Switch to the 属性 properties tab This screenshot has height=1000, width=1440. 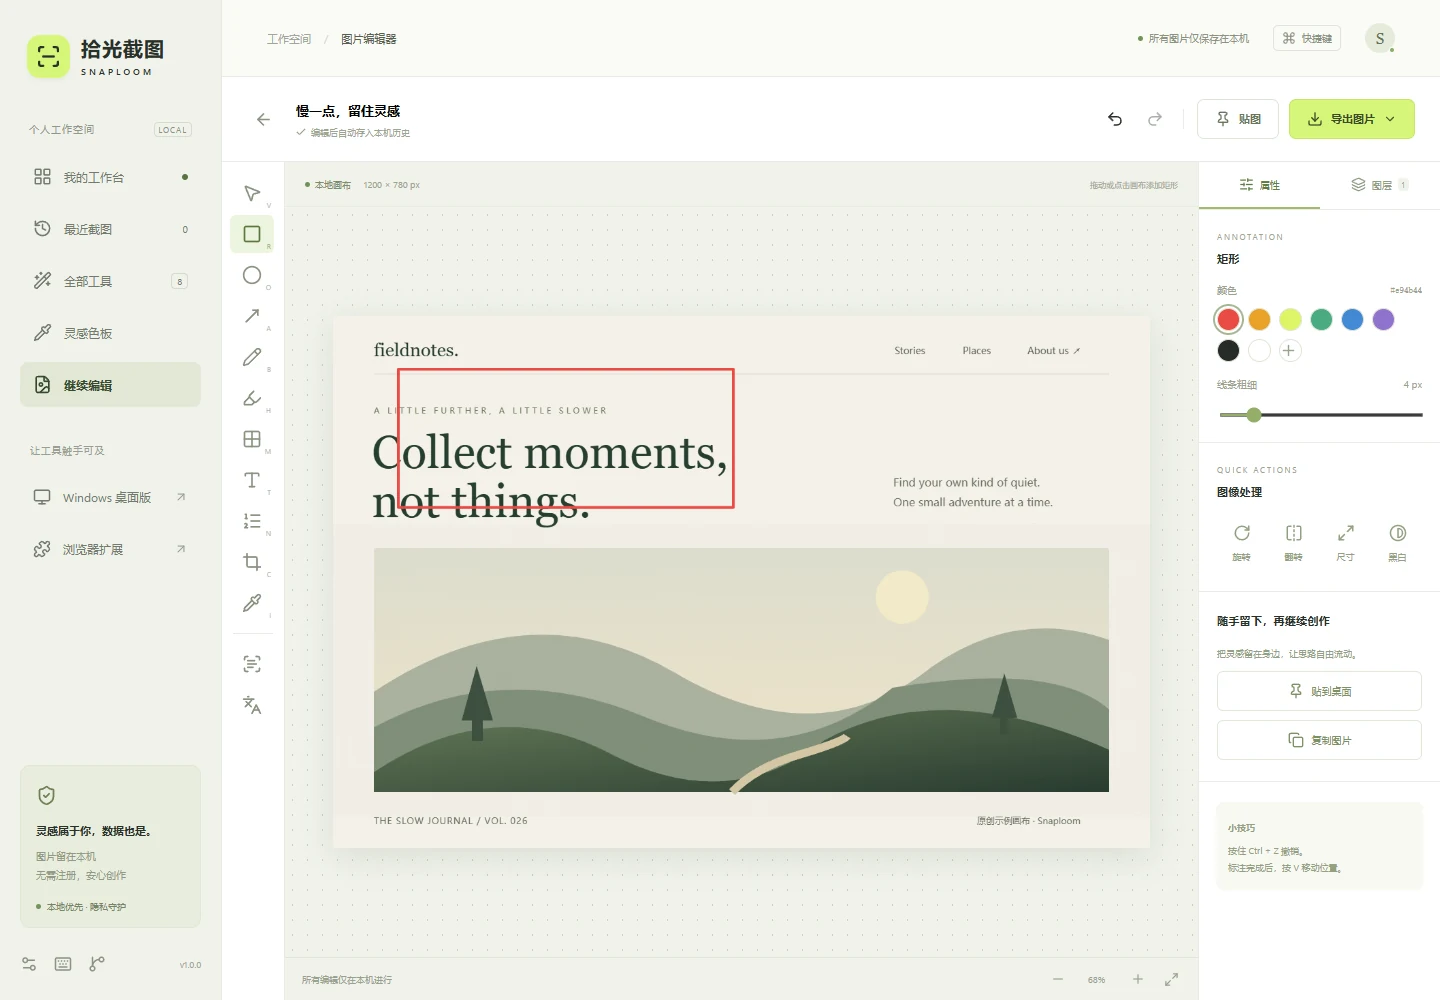click(x=1260, y=185)
